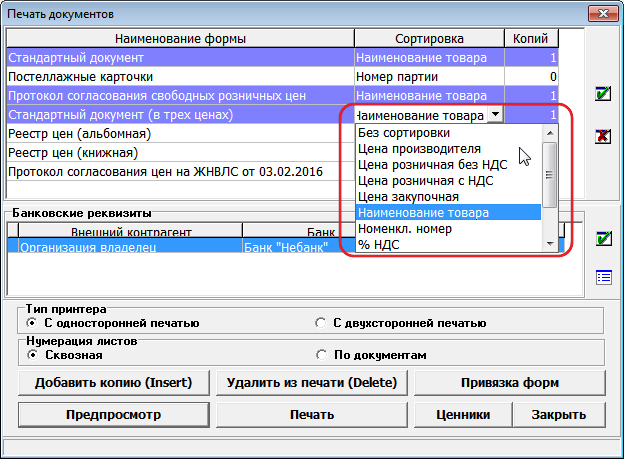The height and width of the screenshot is (460, 624).
Task: Click the red cross icon beside forms list
Action: pos(602,136)
